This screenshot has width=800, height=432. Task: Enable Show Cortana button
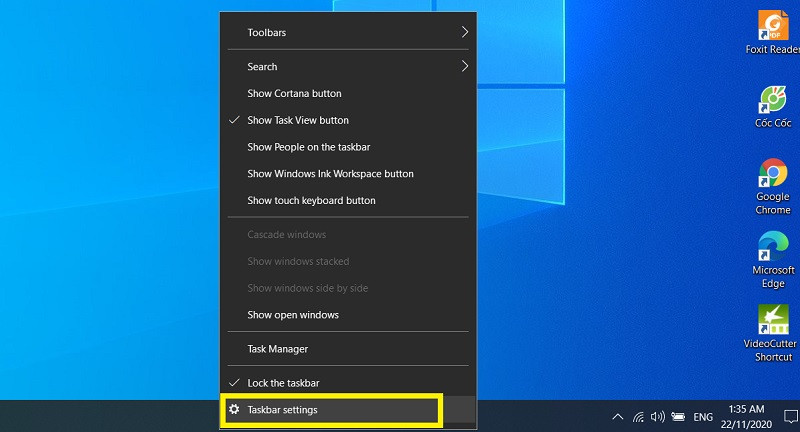[348, 93]
